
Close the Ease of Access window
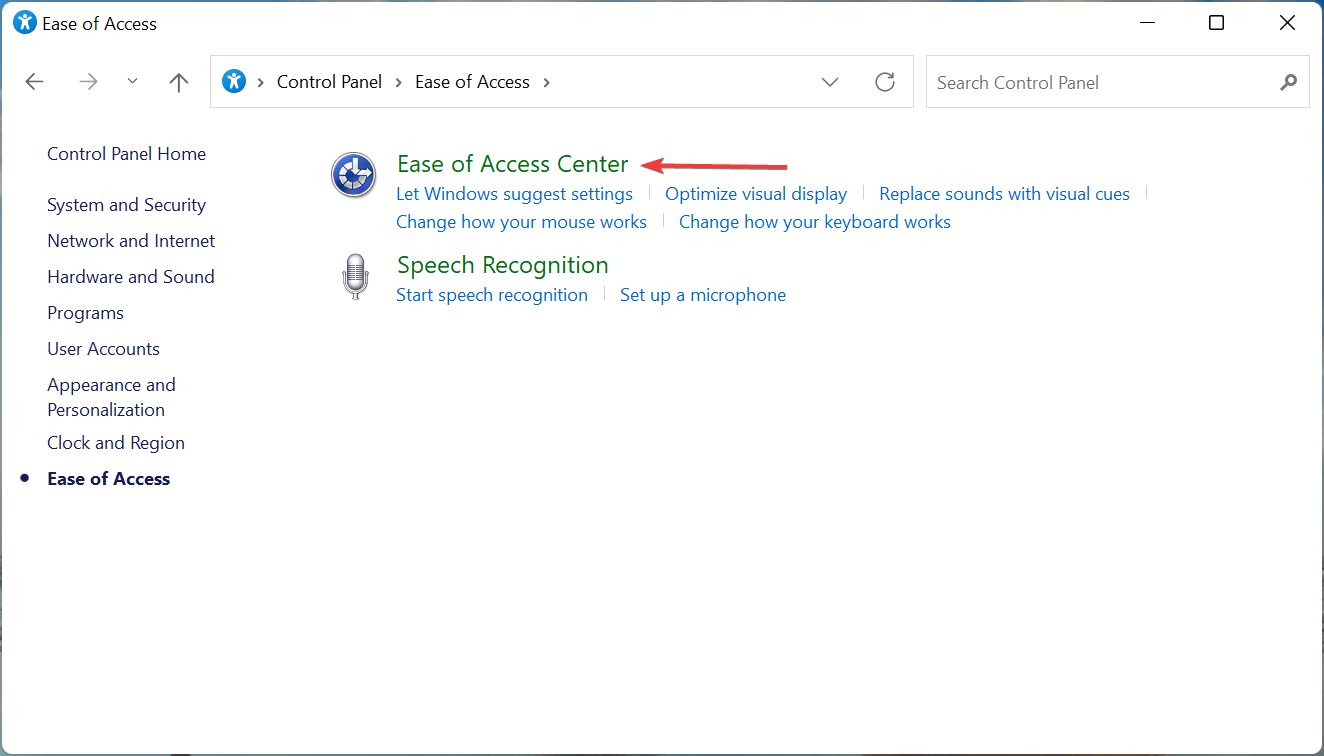click(1287, 23)
